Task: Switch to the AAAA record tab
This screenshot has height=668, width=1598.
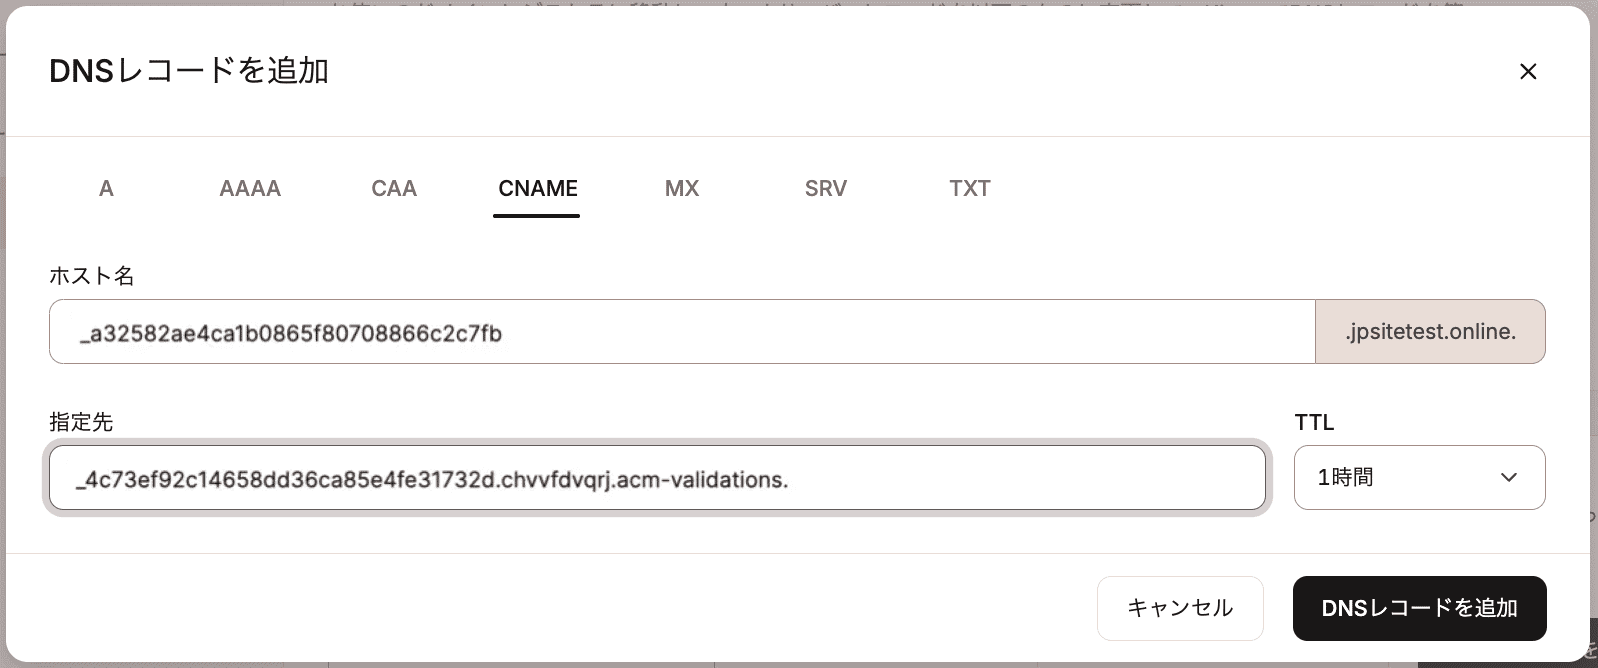Action: click(x=249, y=188)
